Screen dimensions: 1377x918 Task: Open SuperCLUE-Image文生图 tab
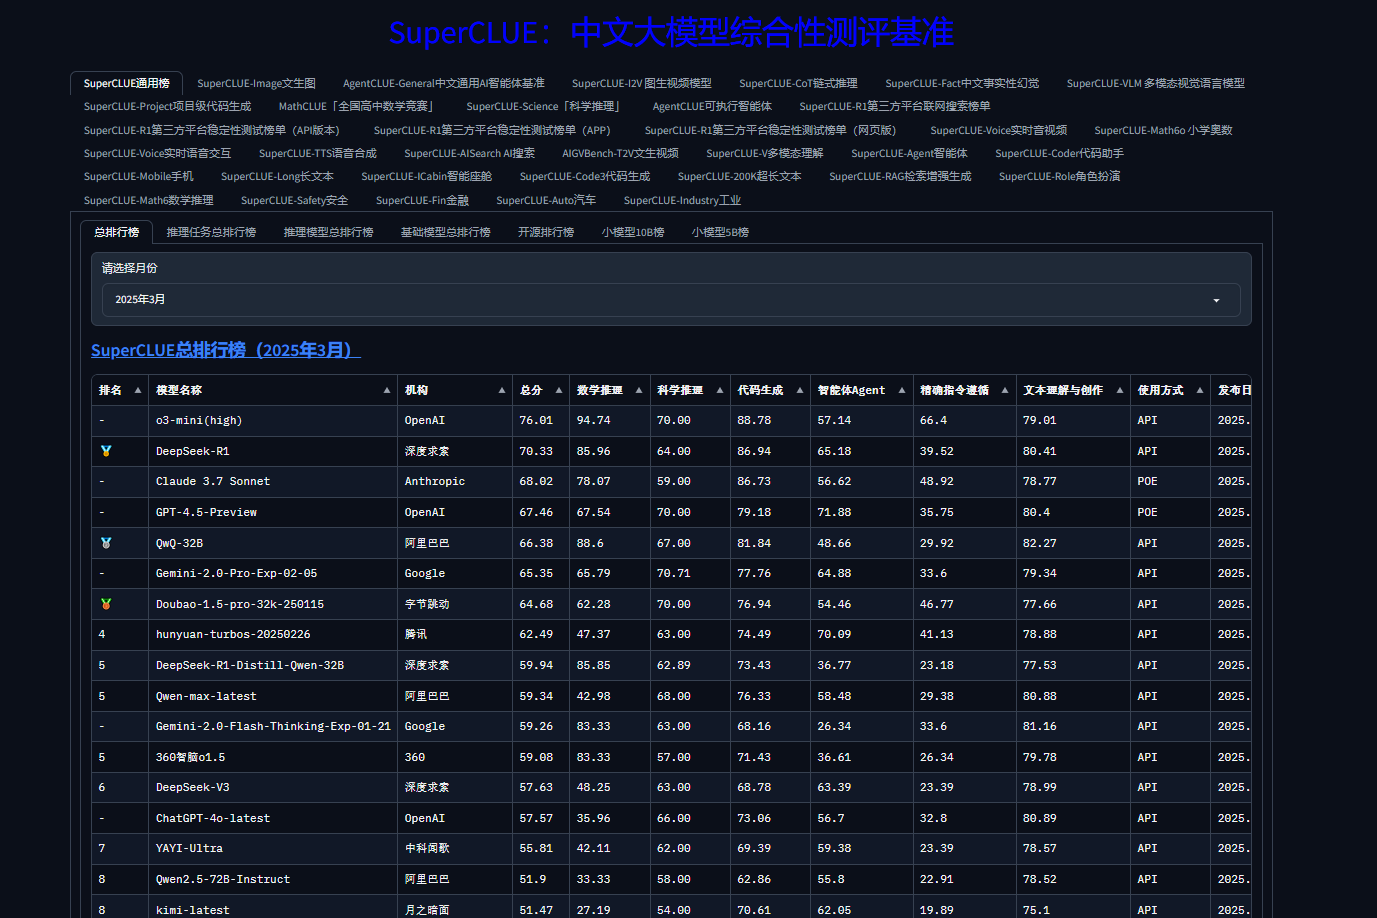(x=256, y=83)
